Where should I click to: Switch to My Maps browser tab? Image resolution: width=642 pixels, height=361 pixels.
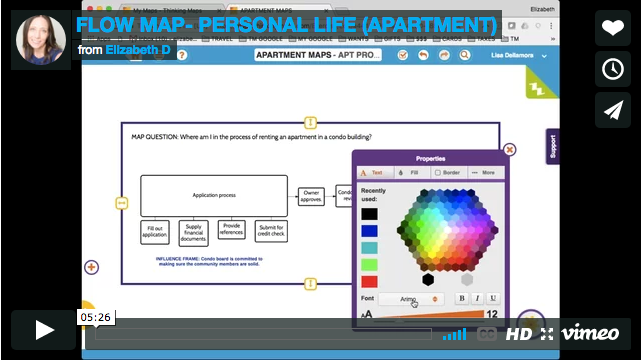[172, 10]
